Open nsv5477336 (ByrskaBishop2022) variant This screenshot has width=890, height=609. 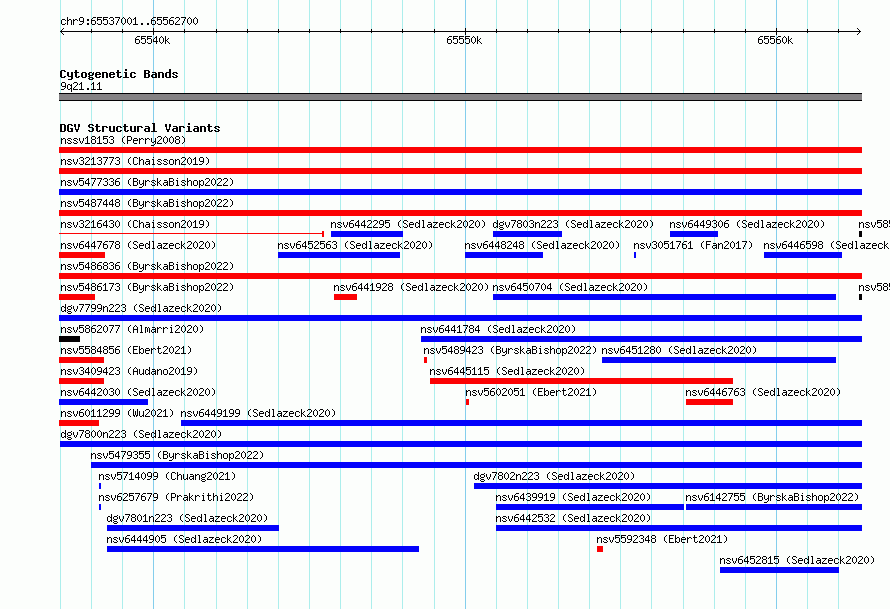tap(147, 182)
